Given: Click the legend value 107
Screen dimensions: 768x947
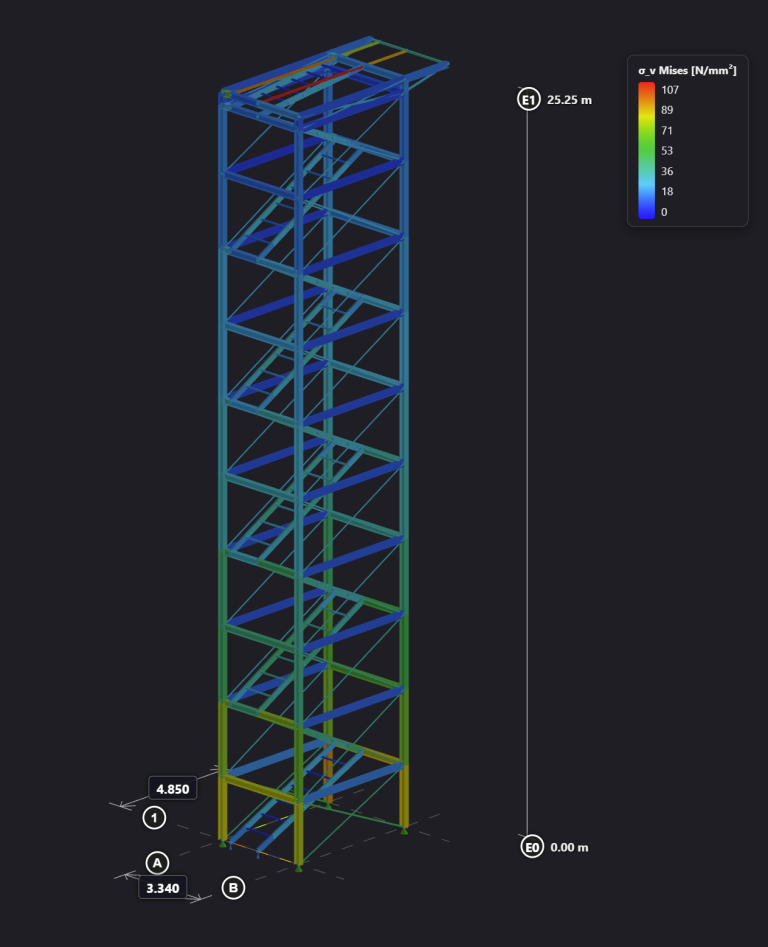Looking at the screenshot, I should pos(670,89).
